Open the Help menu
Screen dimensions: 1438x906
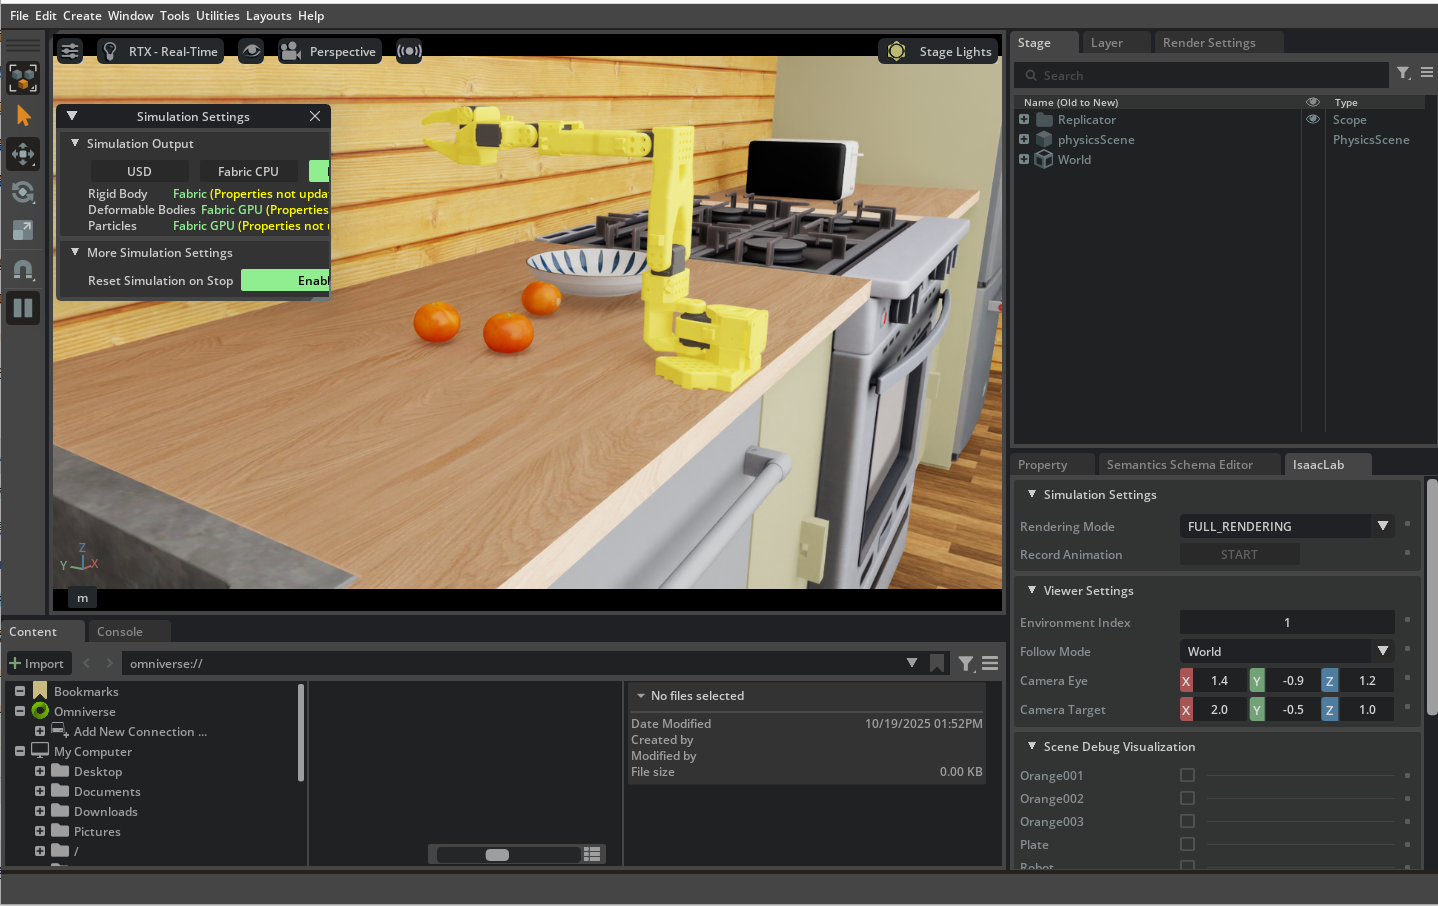tap(311, 16)
